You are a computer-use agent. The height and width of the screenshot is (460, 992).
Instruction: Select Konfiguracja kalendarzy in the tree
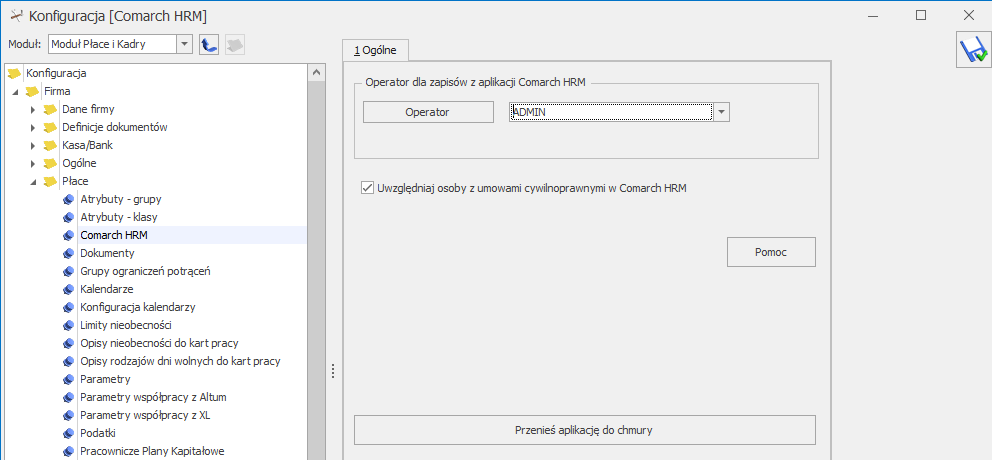pyautogui.click(x=137, y=308)
